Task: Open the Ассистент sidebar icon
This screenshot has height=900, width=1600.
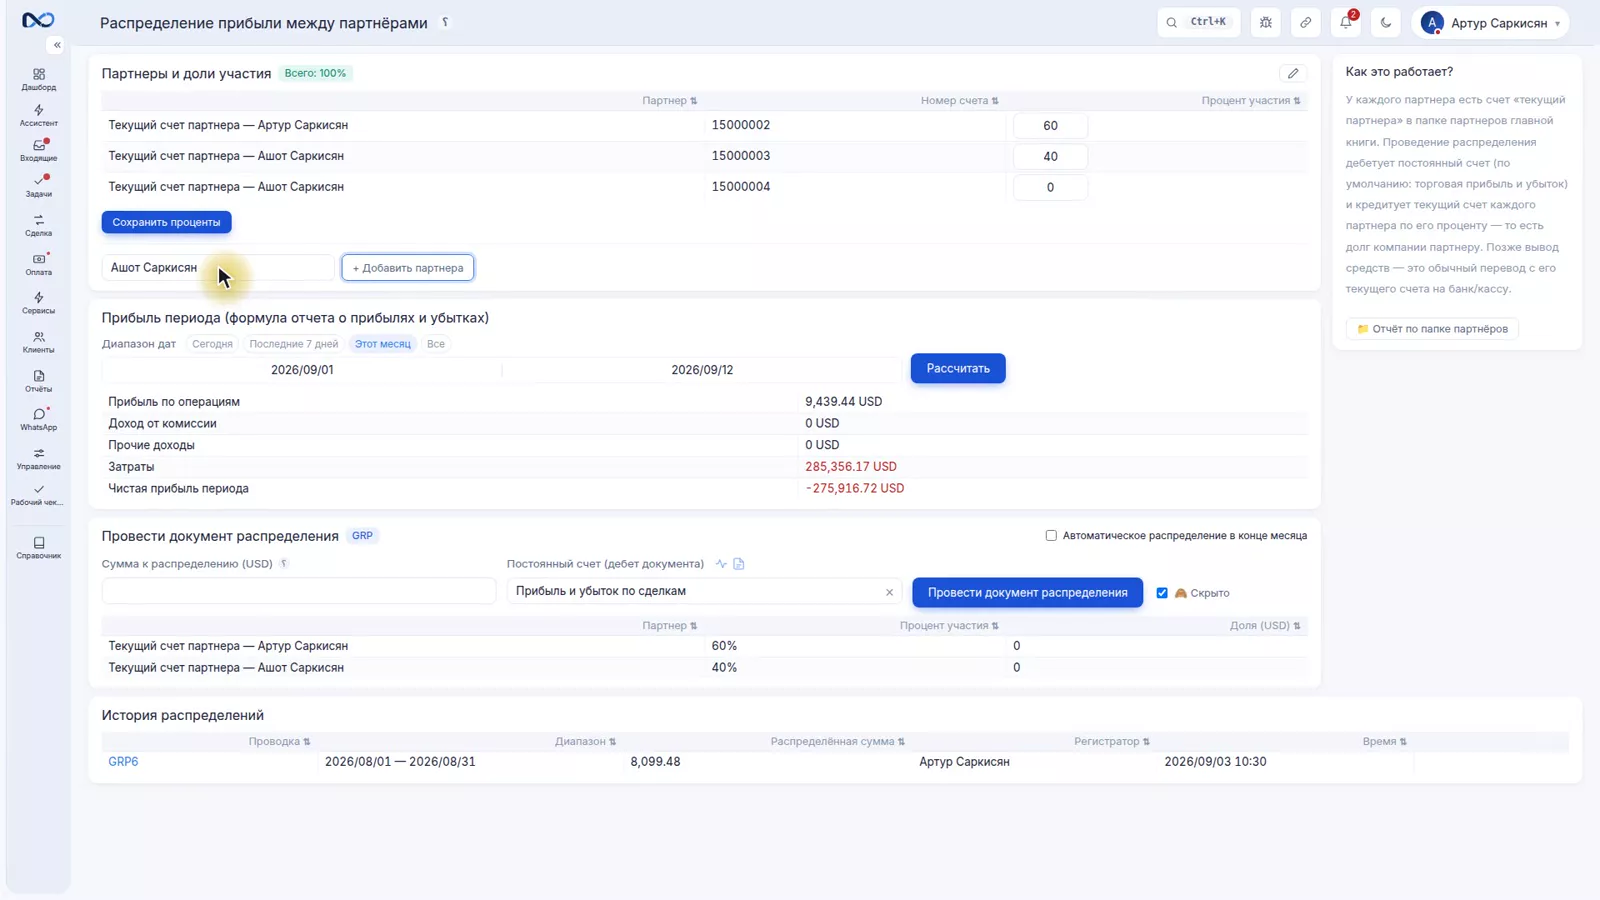Action: (39, 116)
